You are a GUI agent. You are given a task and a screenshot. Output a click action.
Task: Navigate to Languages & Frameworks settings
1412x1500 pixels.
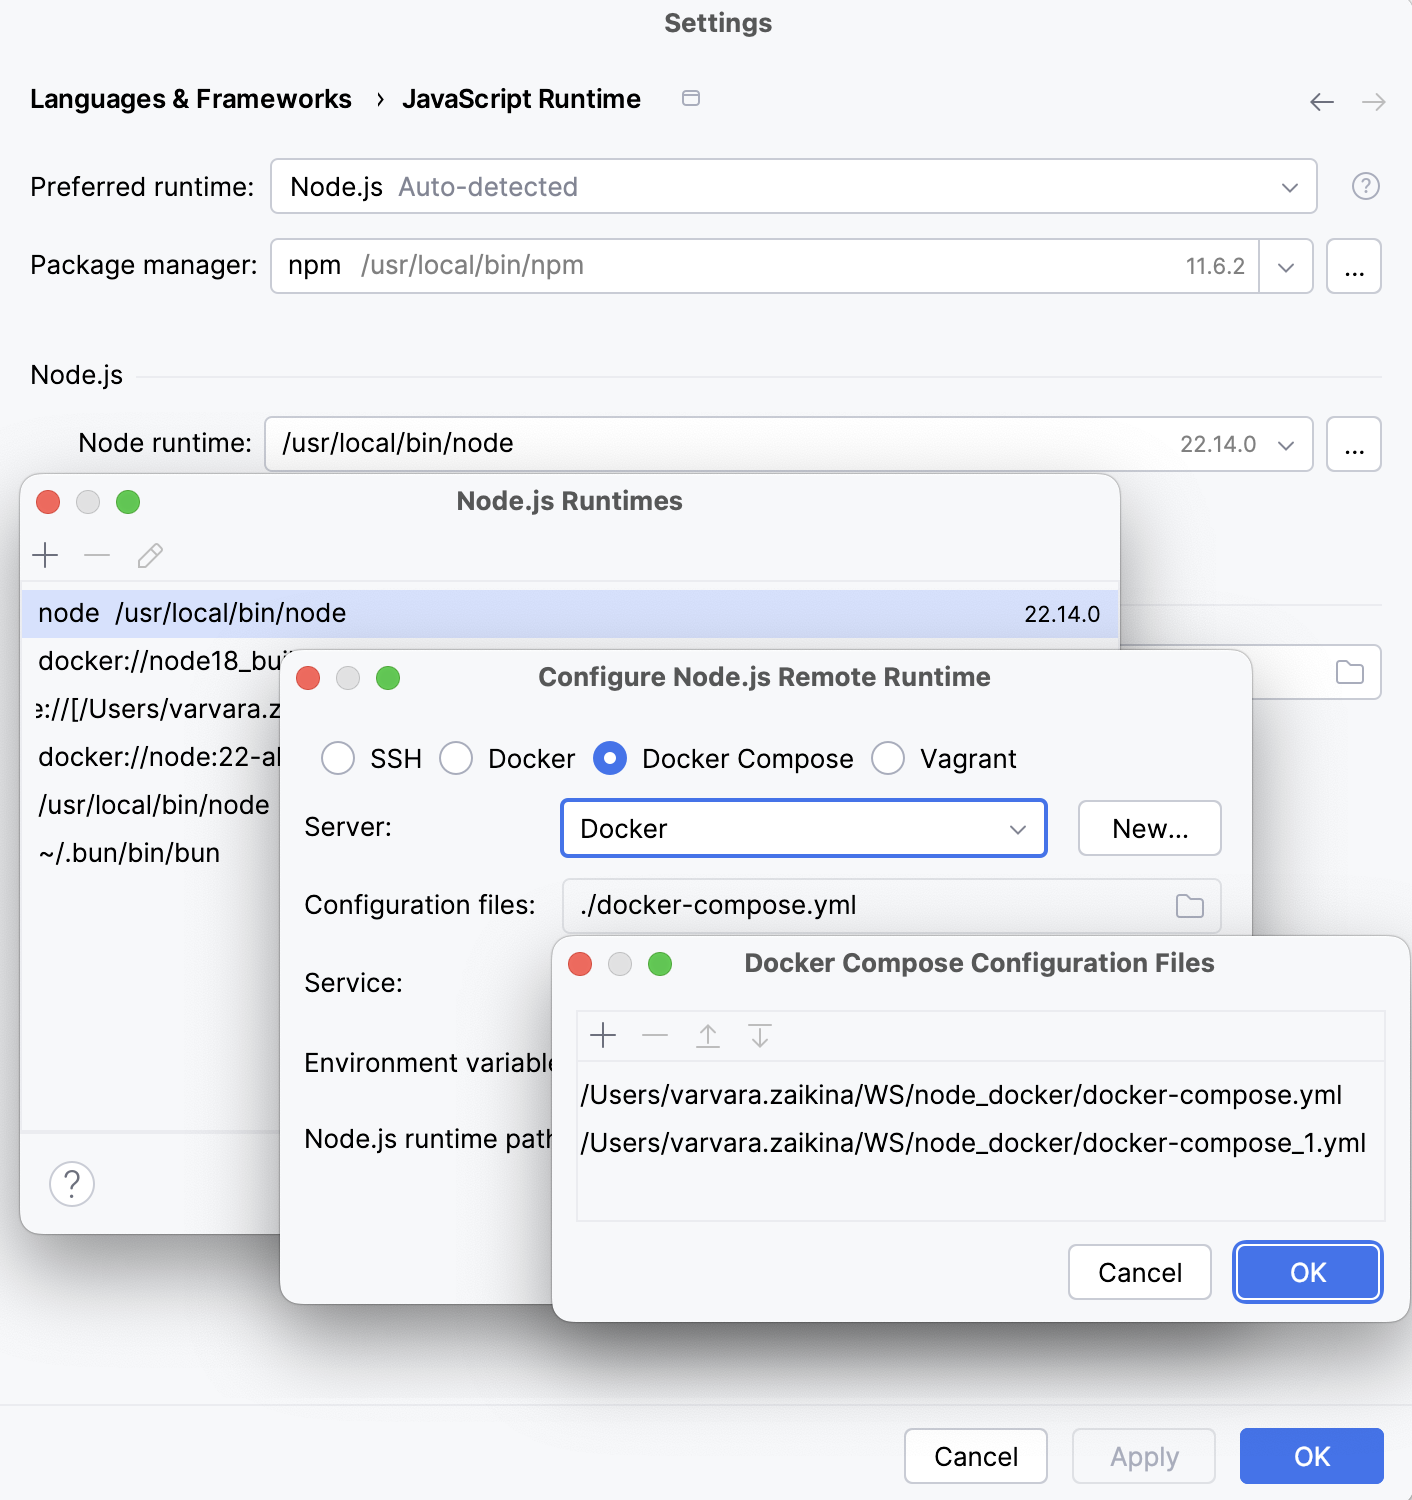tap(191, 98)
